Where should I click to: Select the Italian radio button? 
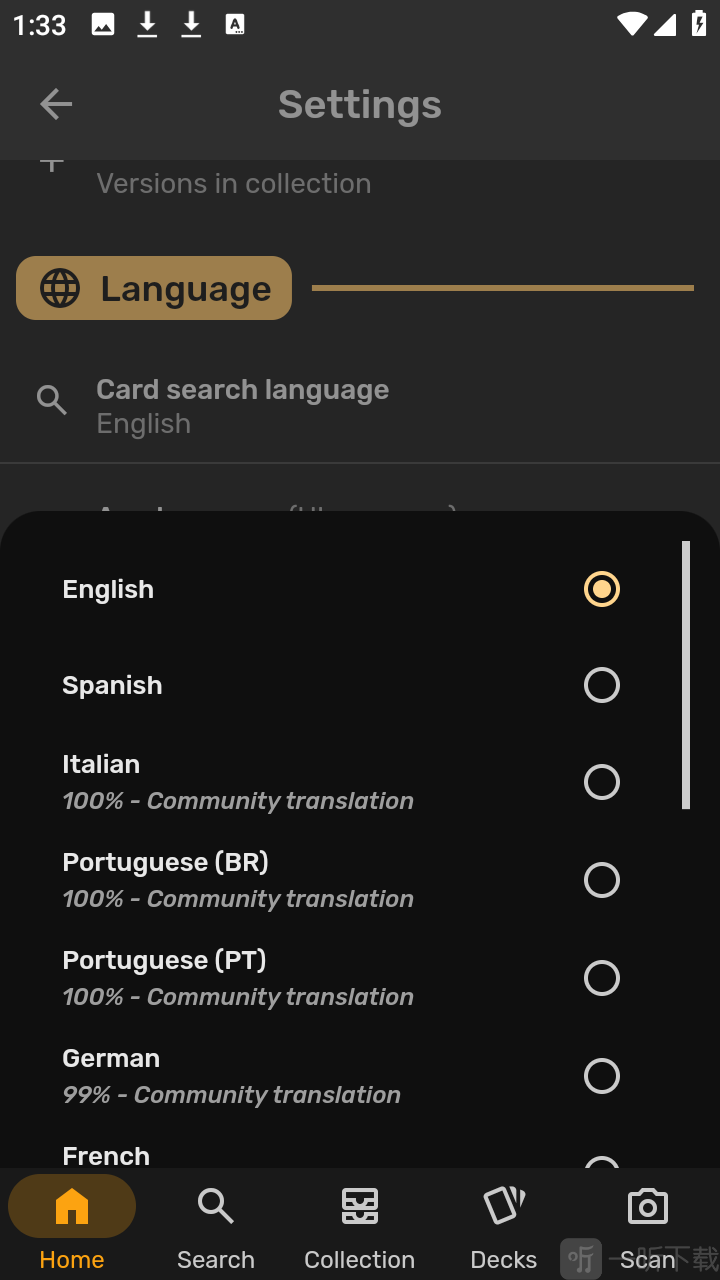pos(602,782)
